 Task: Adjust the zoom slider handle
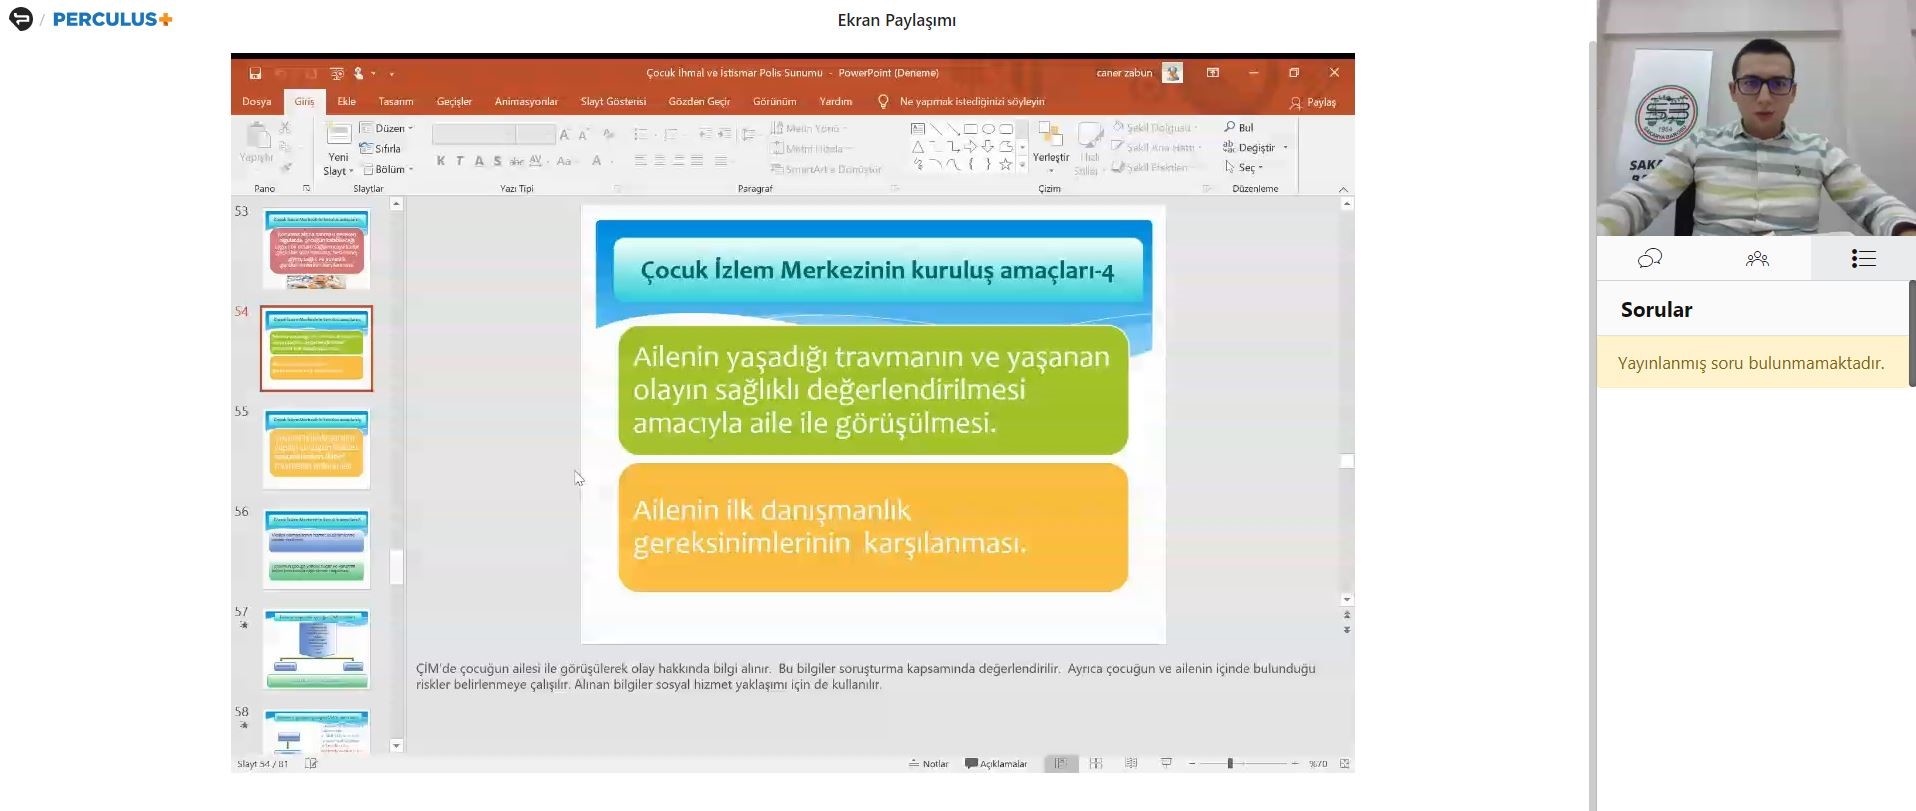tap(1230, 764)
